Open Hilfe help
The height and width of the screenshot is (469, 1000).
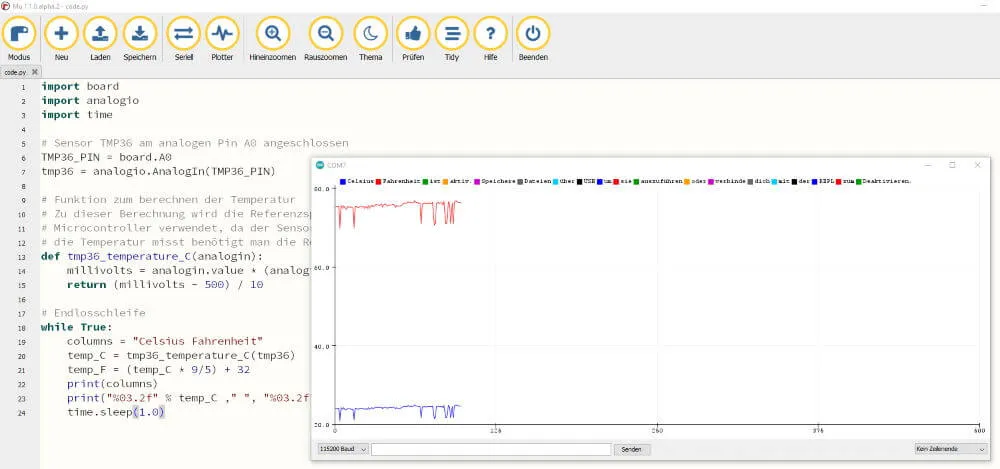[x=490, y=33]
